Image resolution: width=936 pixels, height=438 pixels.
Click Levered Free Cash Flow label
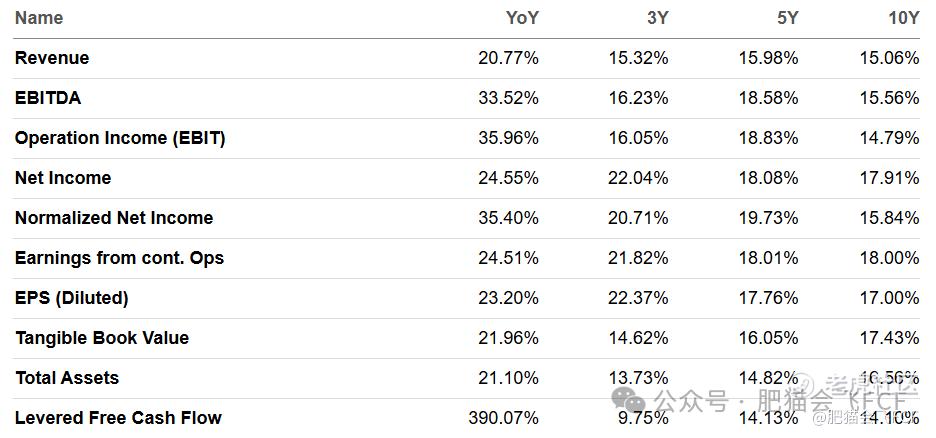tap(118, 418)
